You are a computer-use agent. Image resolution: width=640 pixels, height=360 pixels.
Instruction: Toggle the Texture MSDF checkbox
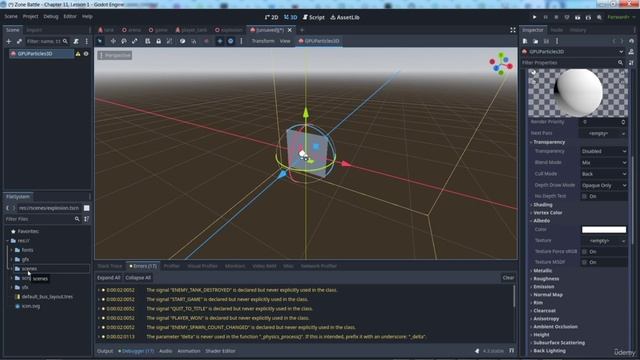pos(584,262)
